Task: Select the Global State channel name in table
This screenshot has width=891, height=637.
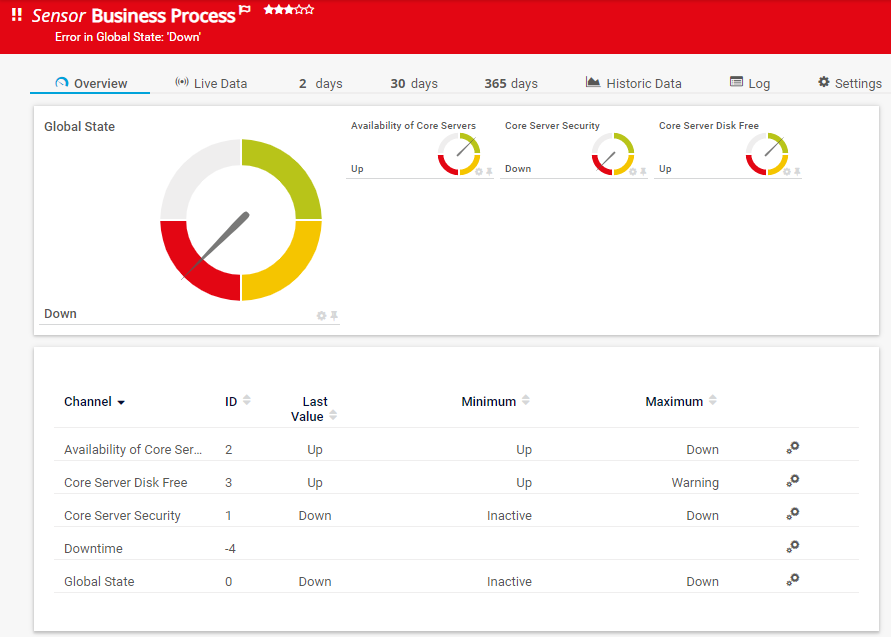Action: click(x=99, y=581)
